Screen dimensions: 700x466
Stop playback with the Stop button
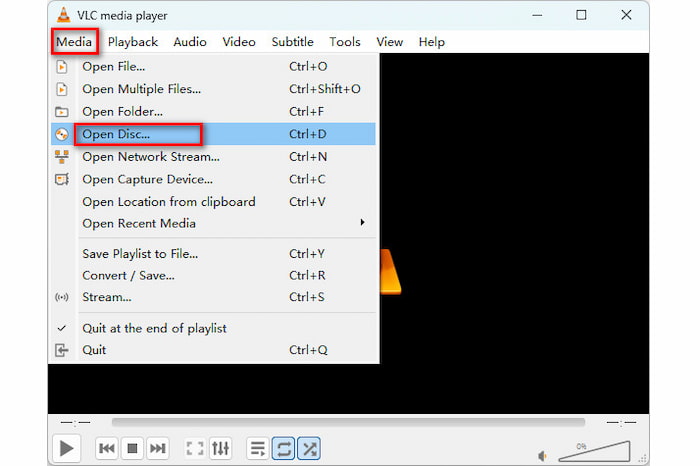[132, 448]
